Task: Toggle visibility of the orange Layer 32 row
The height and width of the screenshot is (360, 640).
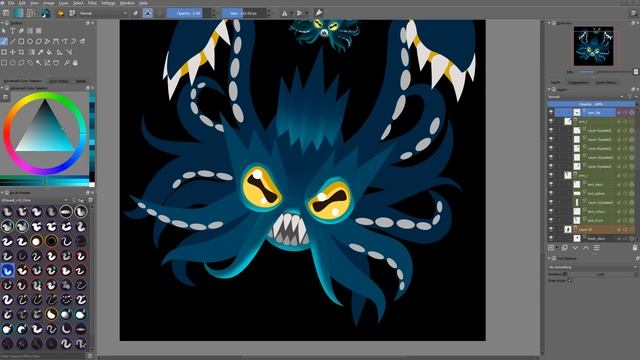Action: (551, 229)
